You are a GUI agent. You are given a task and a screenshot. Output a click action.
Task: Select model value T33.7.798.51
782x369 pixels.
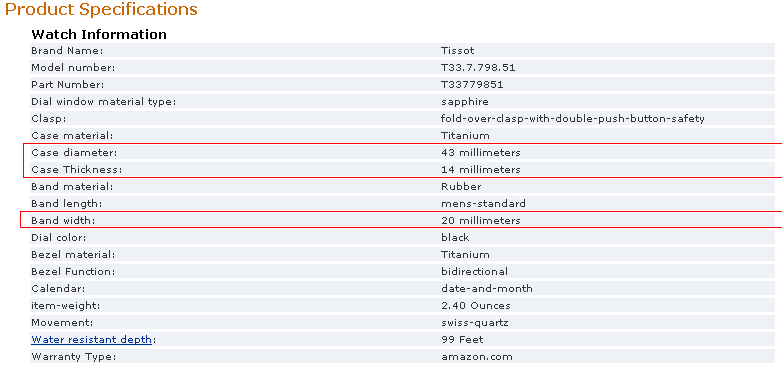tap(478, 67)
